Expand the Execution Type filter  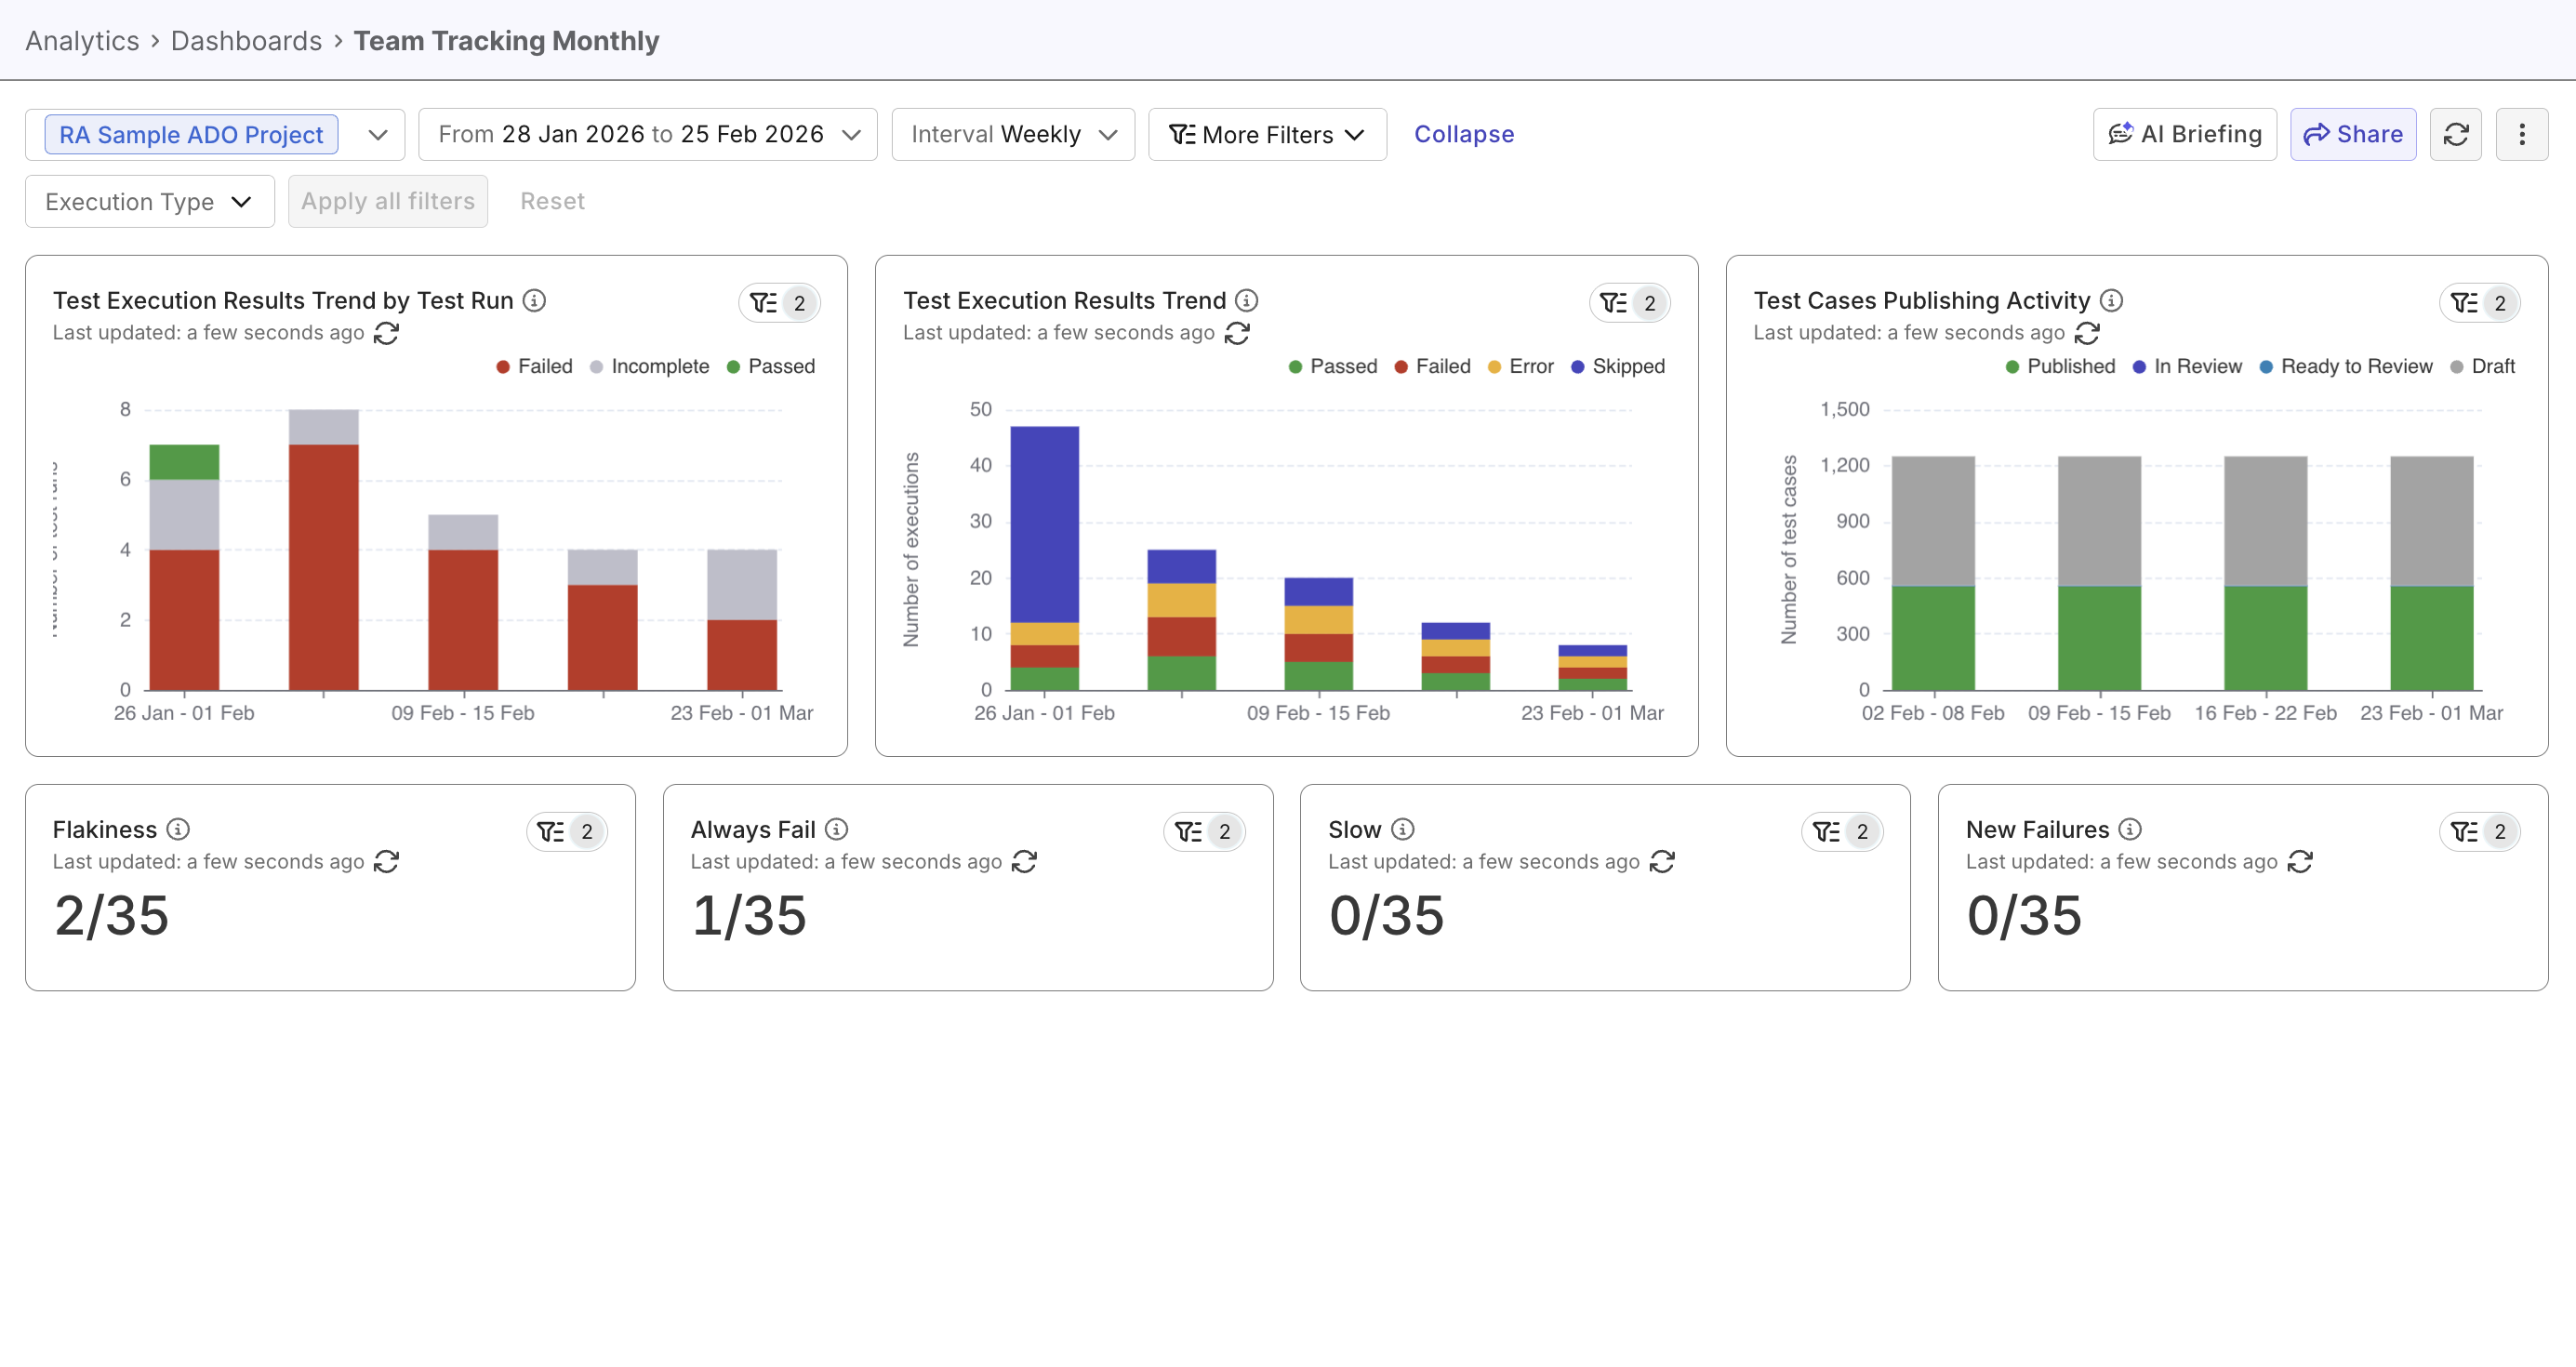148,201
